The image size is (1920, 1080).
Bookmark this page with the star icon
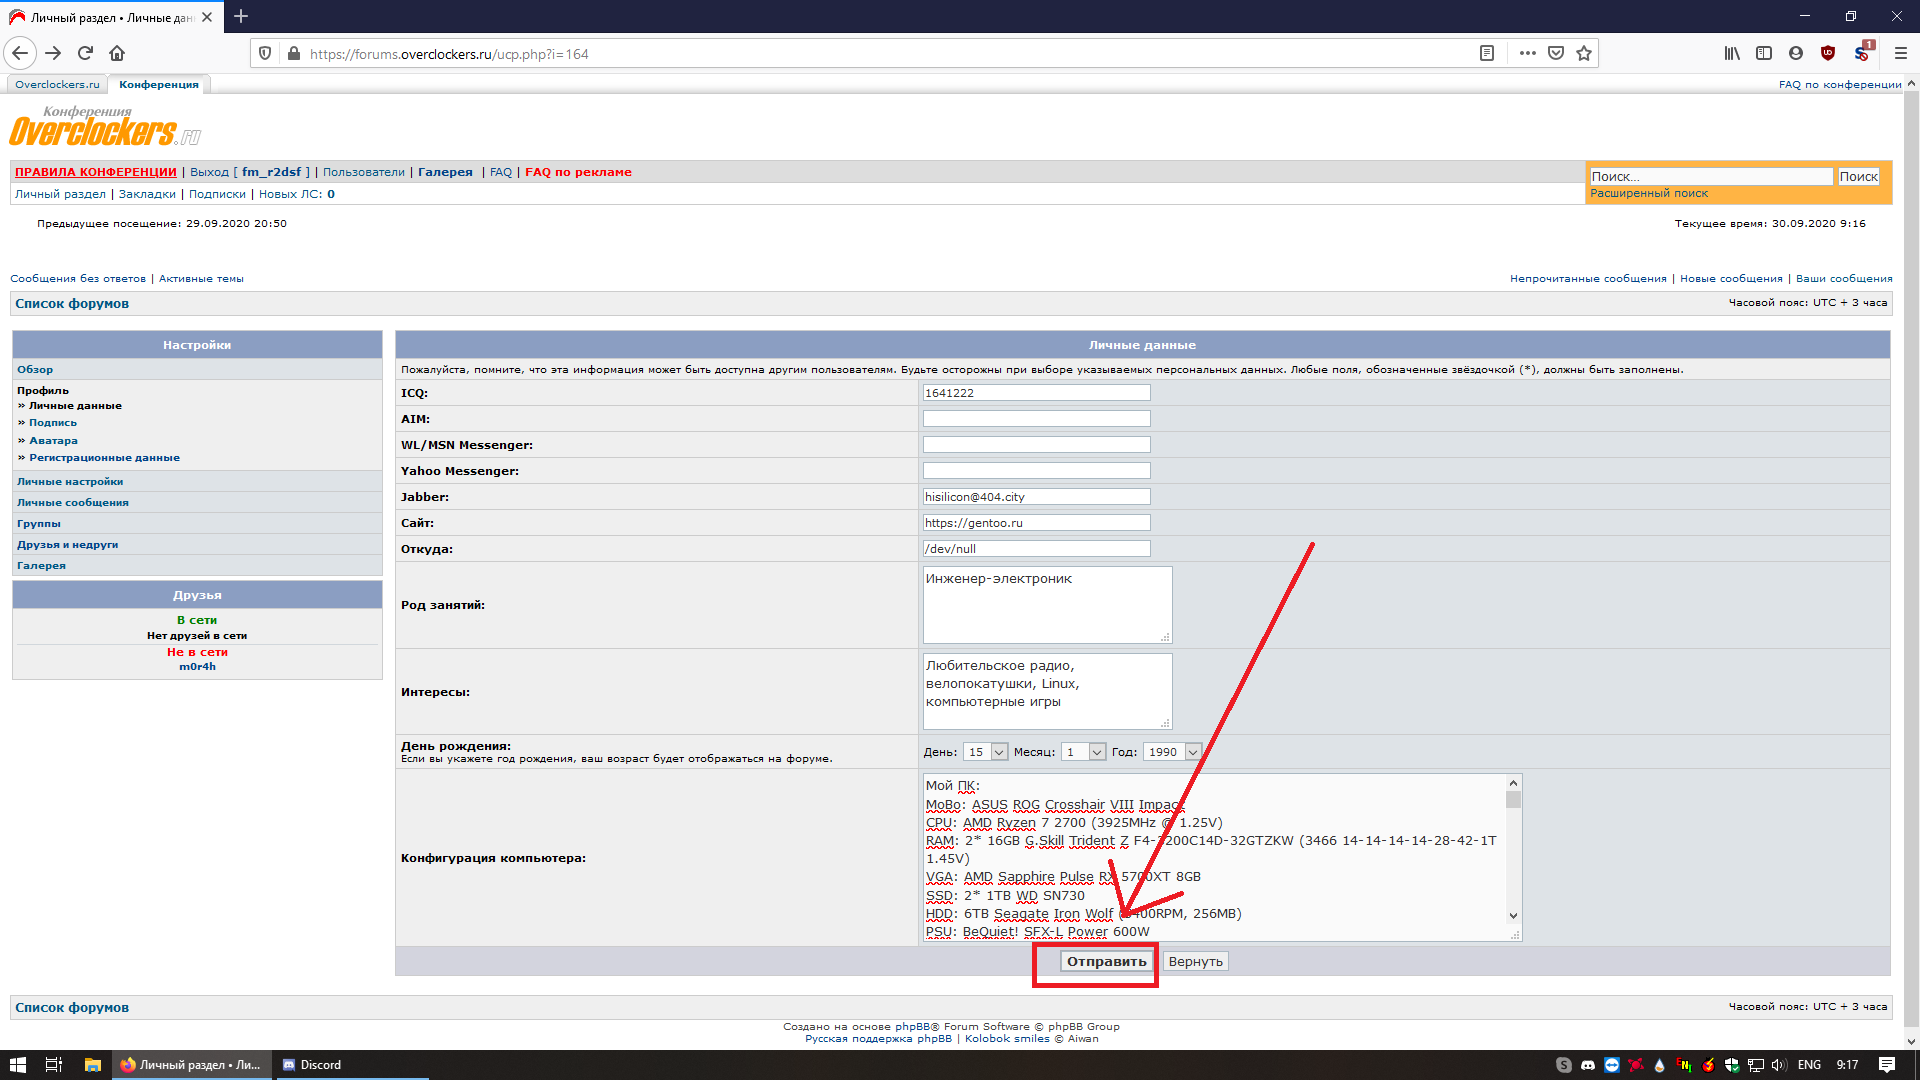(1584, 54)
